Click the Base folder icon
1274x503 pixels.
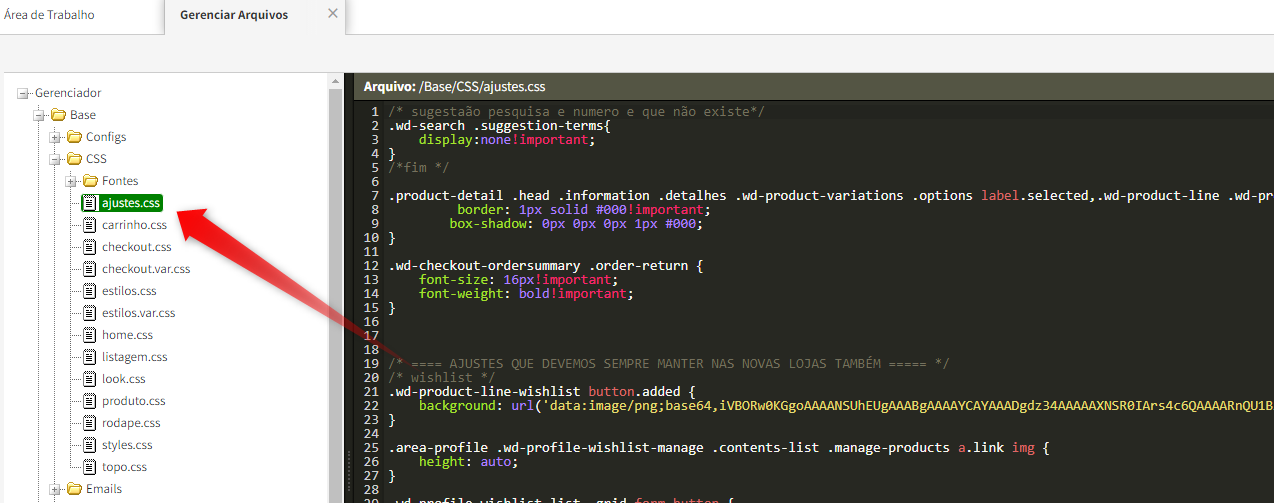pyautogui.click(x=58, y=115)
